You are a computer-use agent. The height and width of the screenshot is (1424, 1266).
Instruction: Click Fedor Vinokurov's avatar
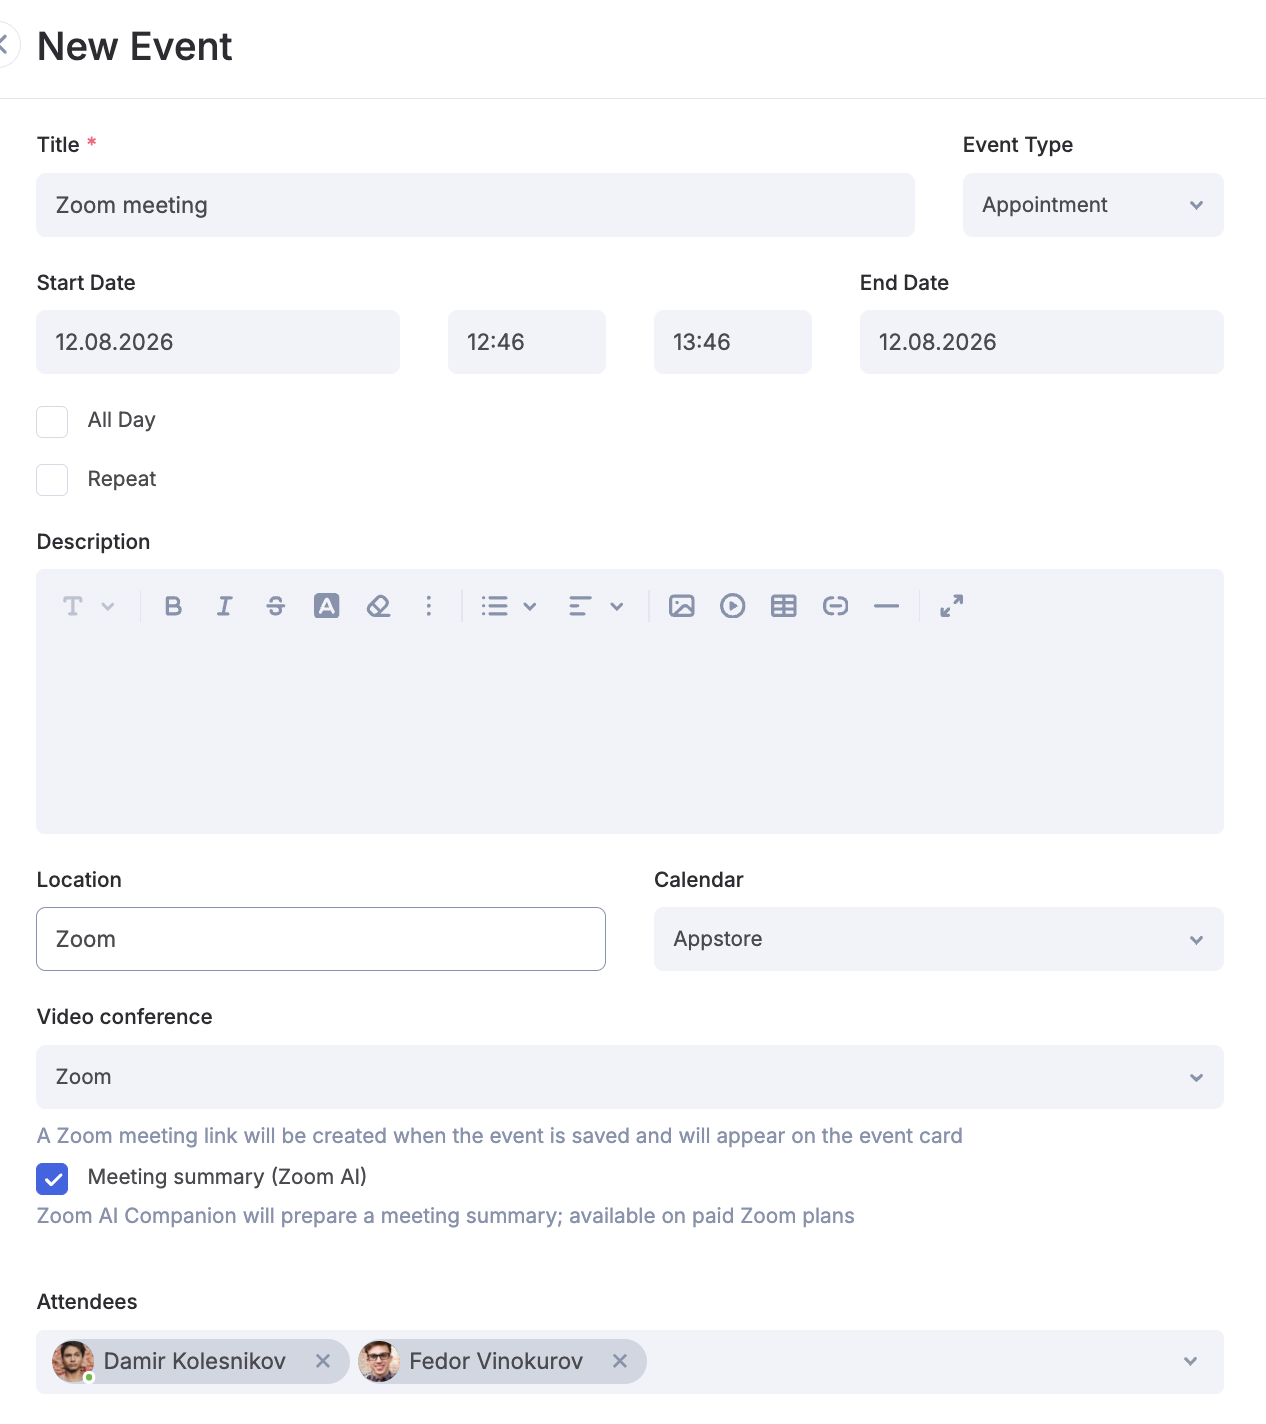click(x=379, y=1361)
